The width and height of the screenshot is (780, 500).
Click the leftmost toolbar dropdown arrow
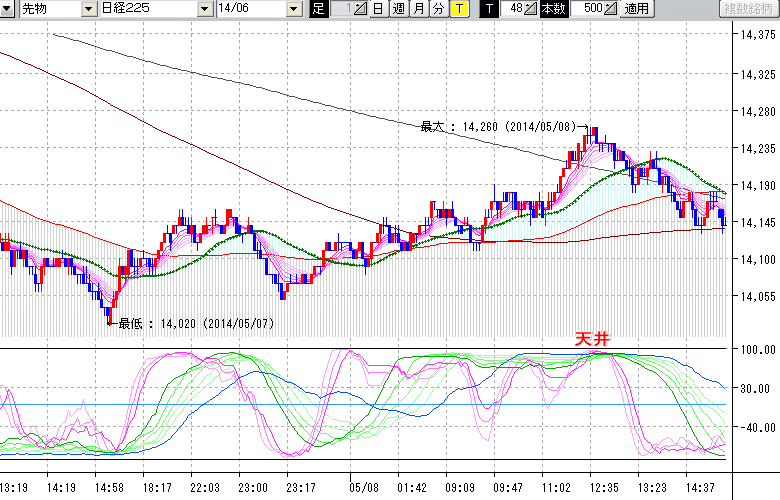(9, 9)
